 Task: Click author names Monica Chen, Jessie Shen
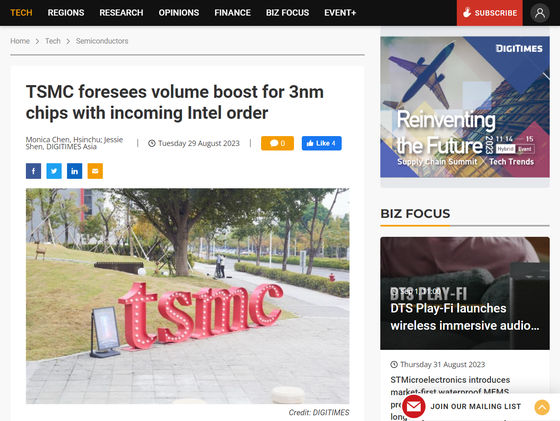point(74,143)
